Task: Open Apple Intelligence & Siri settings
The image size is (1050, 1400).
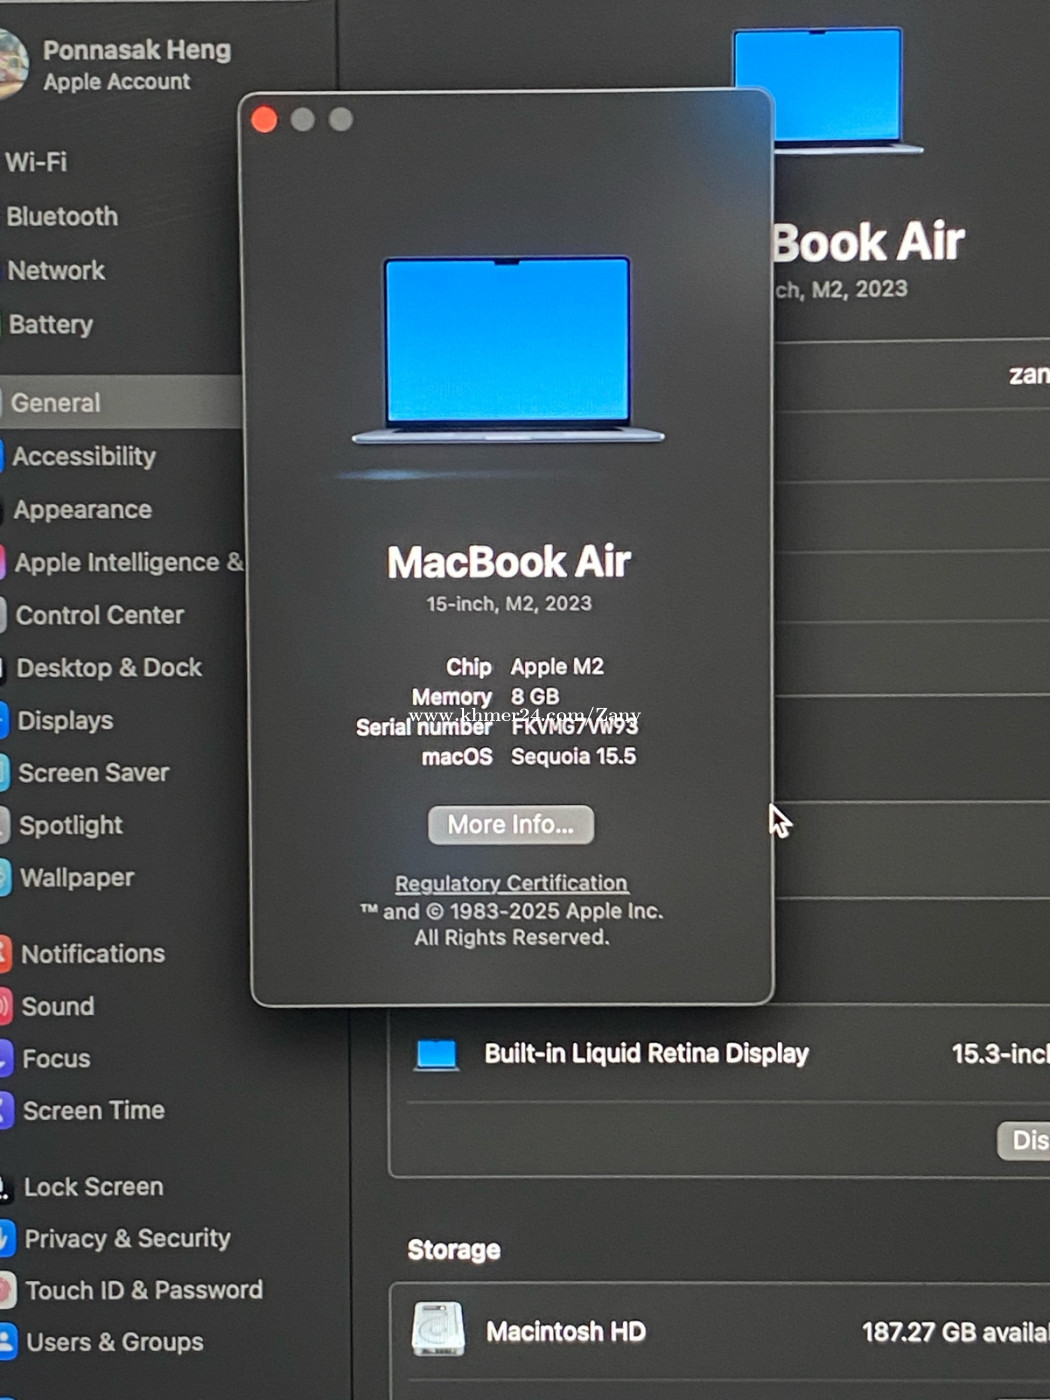Action: coord(128,562)
